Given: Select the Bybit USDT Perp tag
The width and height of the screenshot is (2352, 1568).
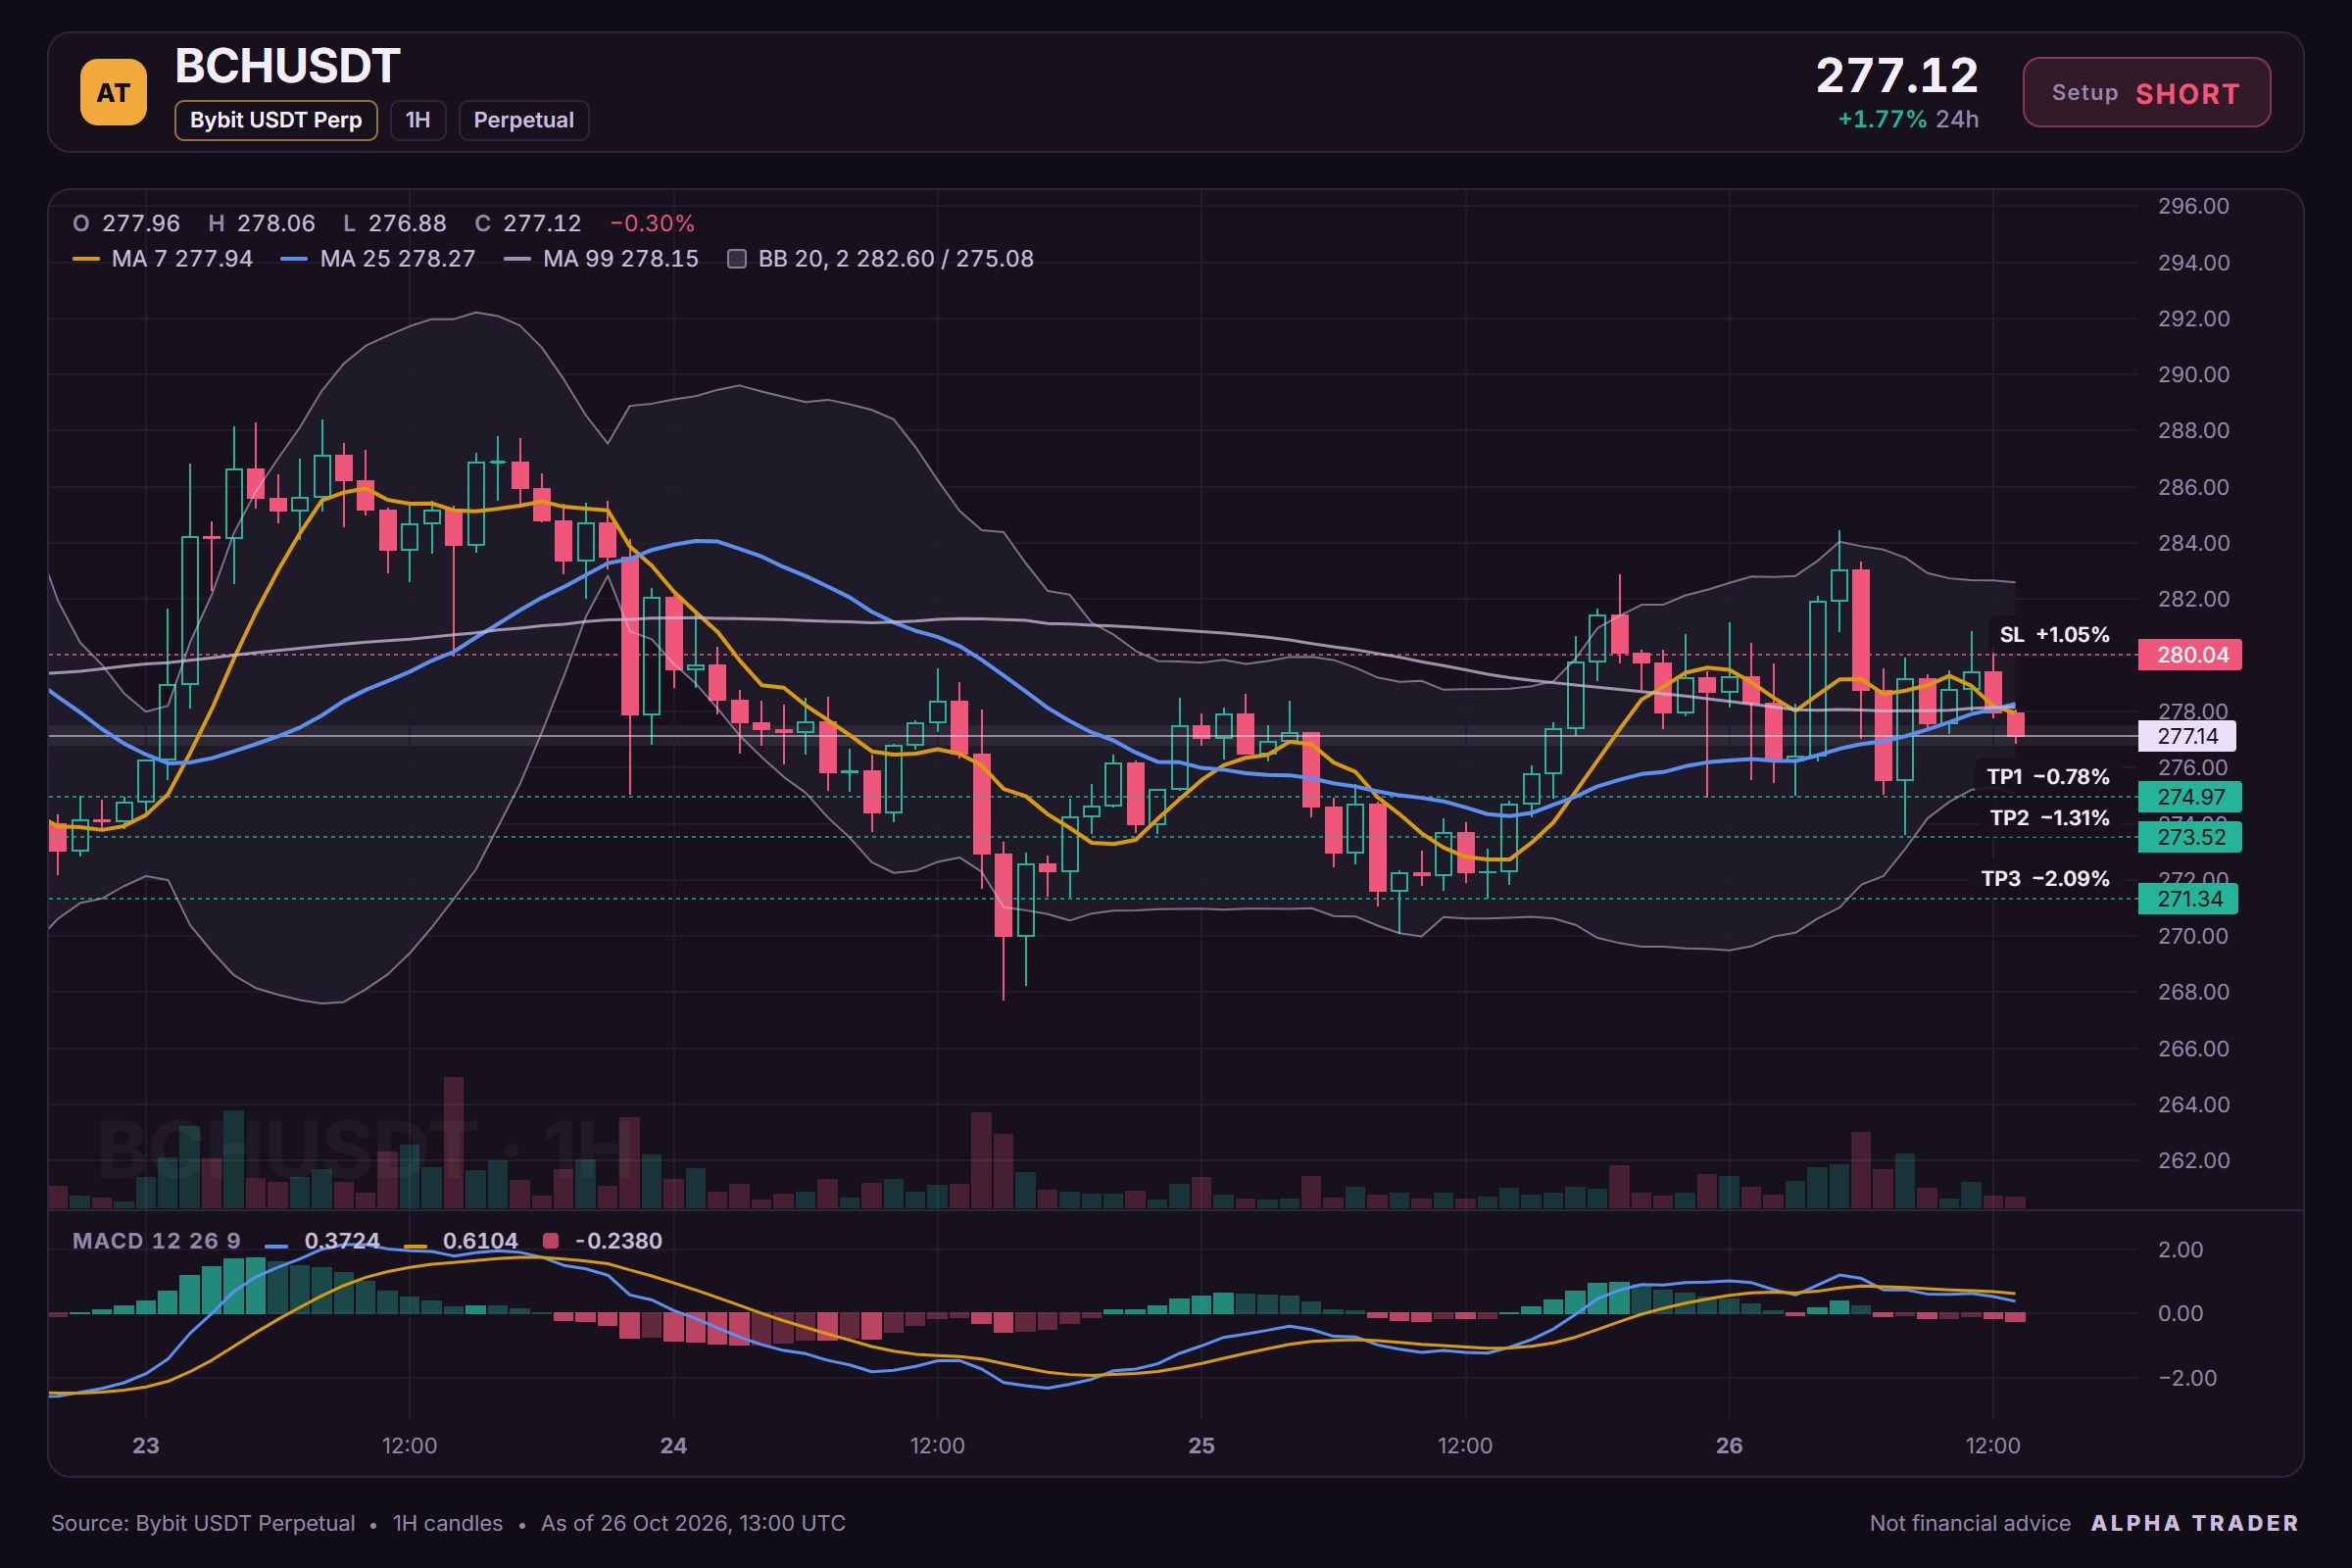Looking at the screenshot, I should pyautogui.click(x=276, y=120).
